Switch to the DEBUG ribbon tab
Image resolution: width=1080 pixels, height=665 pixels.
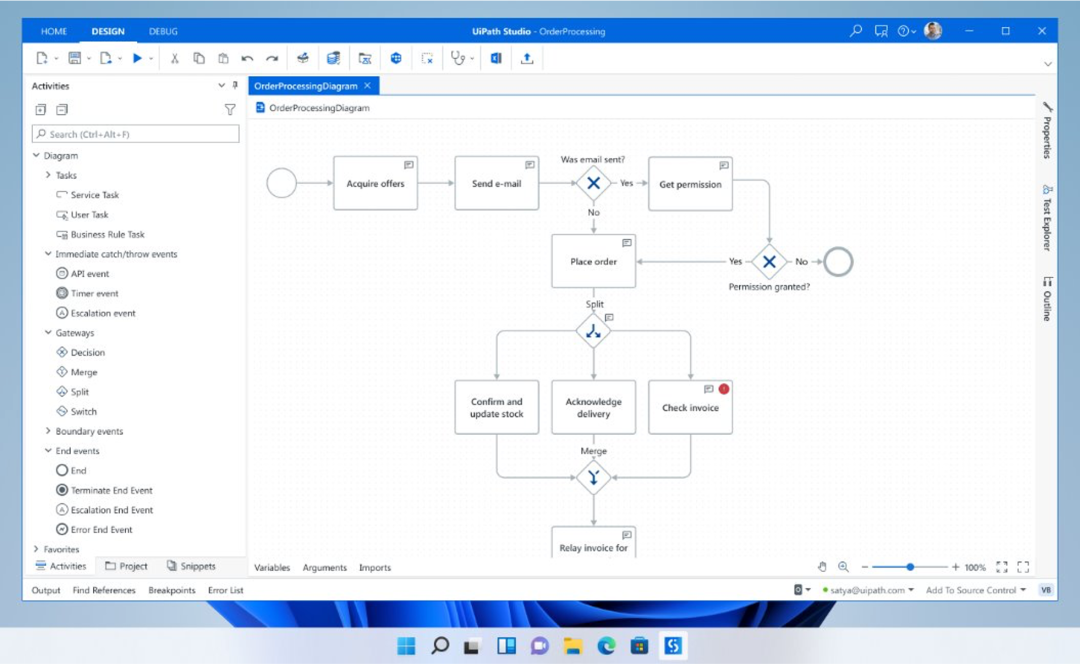point(163,31)
